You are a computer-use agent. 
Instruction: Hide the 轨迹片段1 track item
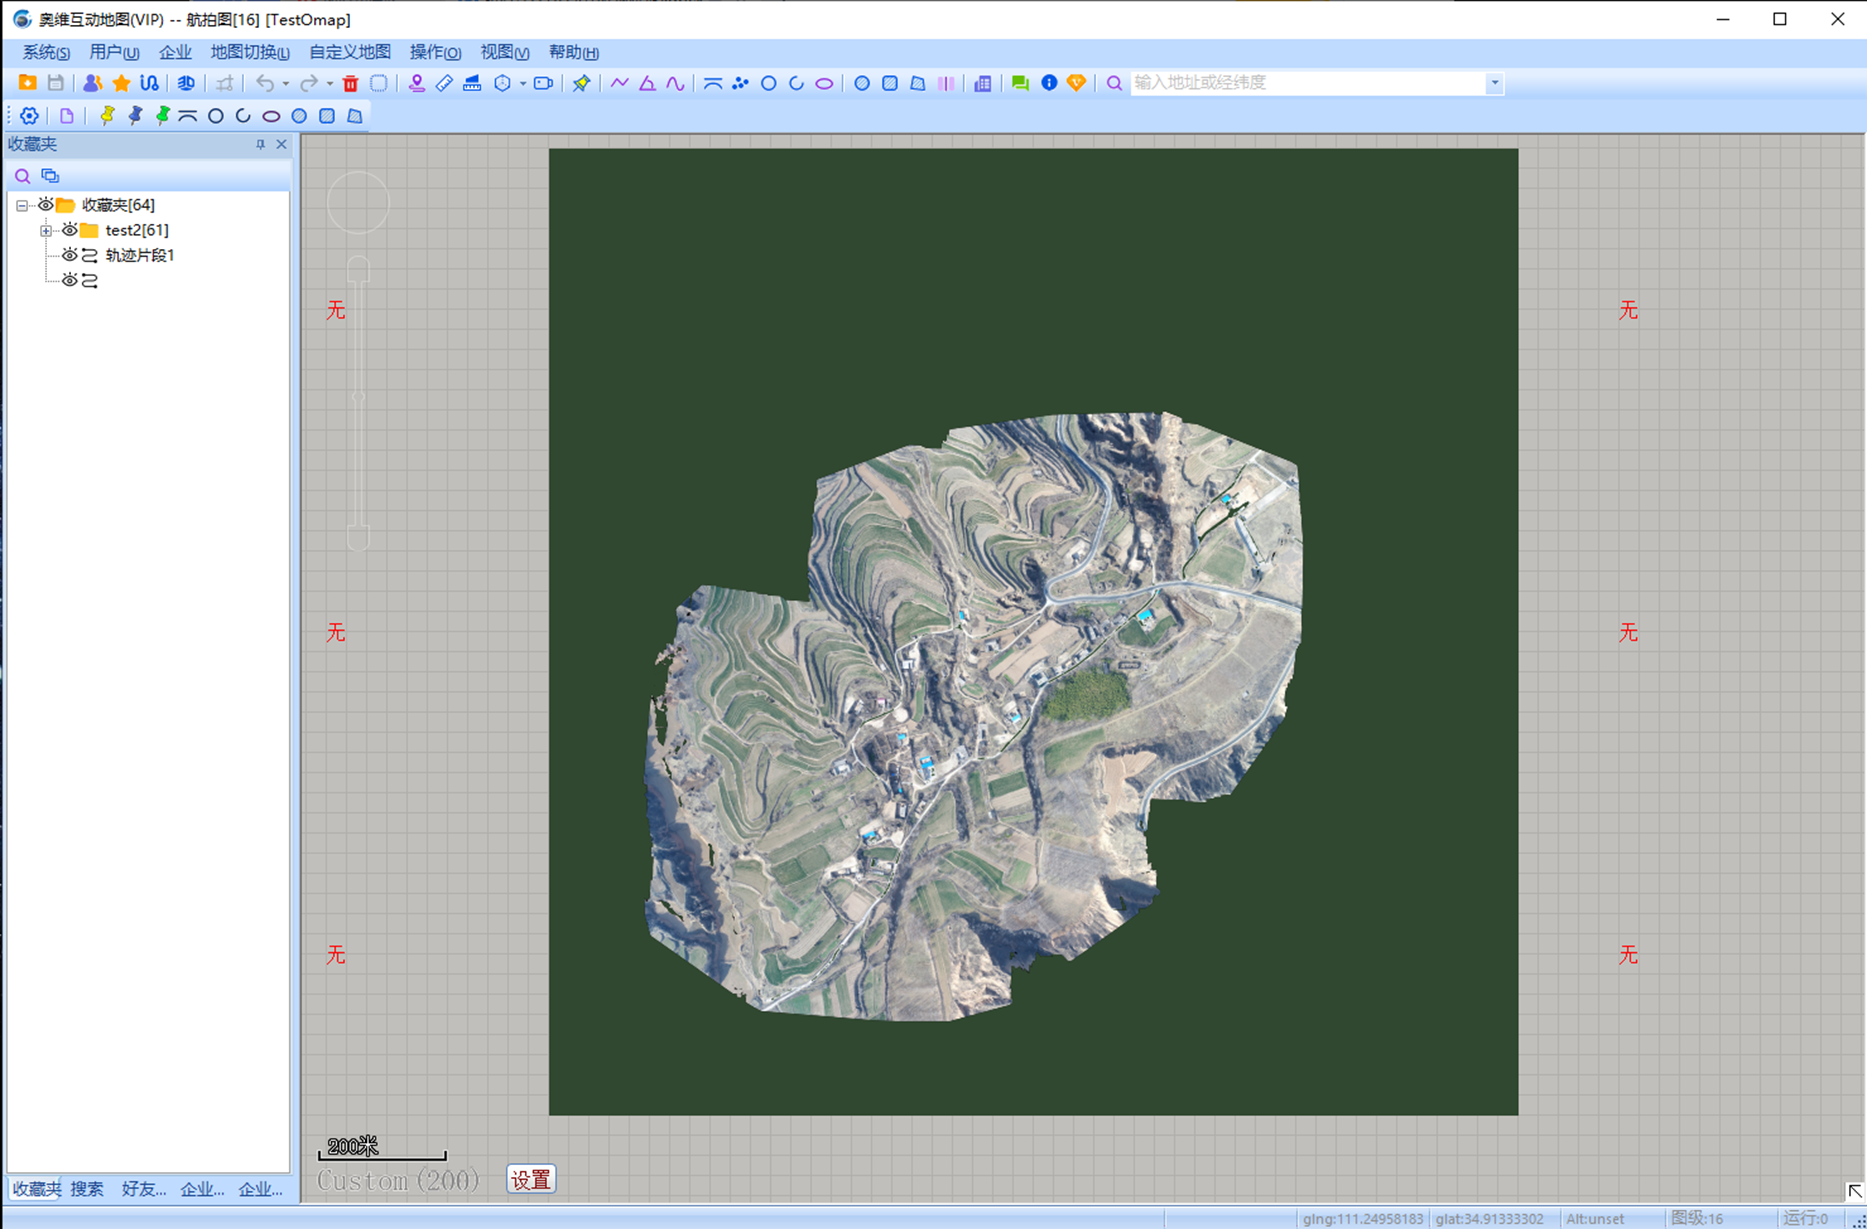(x=69, y=255)
